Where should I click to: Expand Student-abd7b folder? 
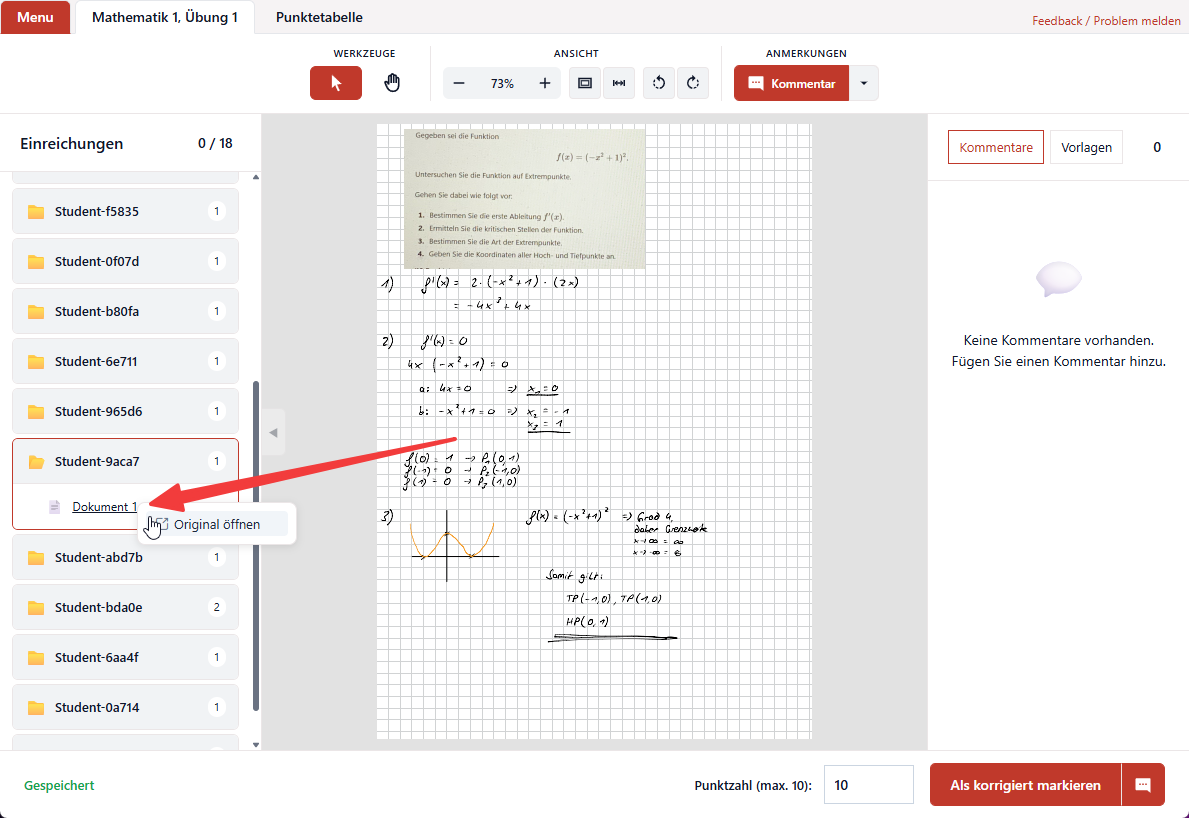(x=125, y=557)
